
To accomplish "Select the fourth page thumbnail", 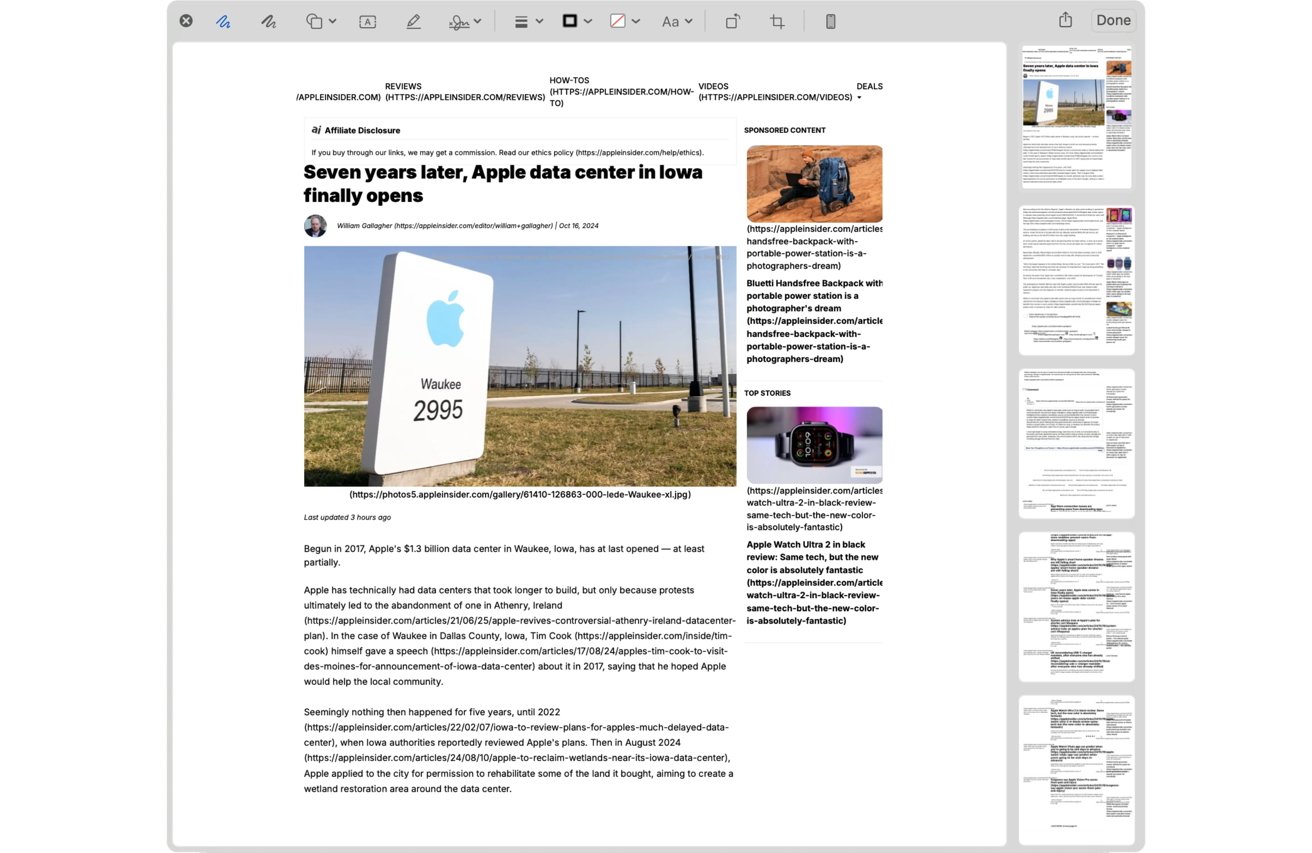I will coord(1076,607).
